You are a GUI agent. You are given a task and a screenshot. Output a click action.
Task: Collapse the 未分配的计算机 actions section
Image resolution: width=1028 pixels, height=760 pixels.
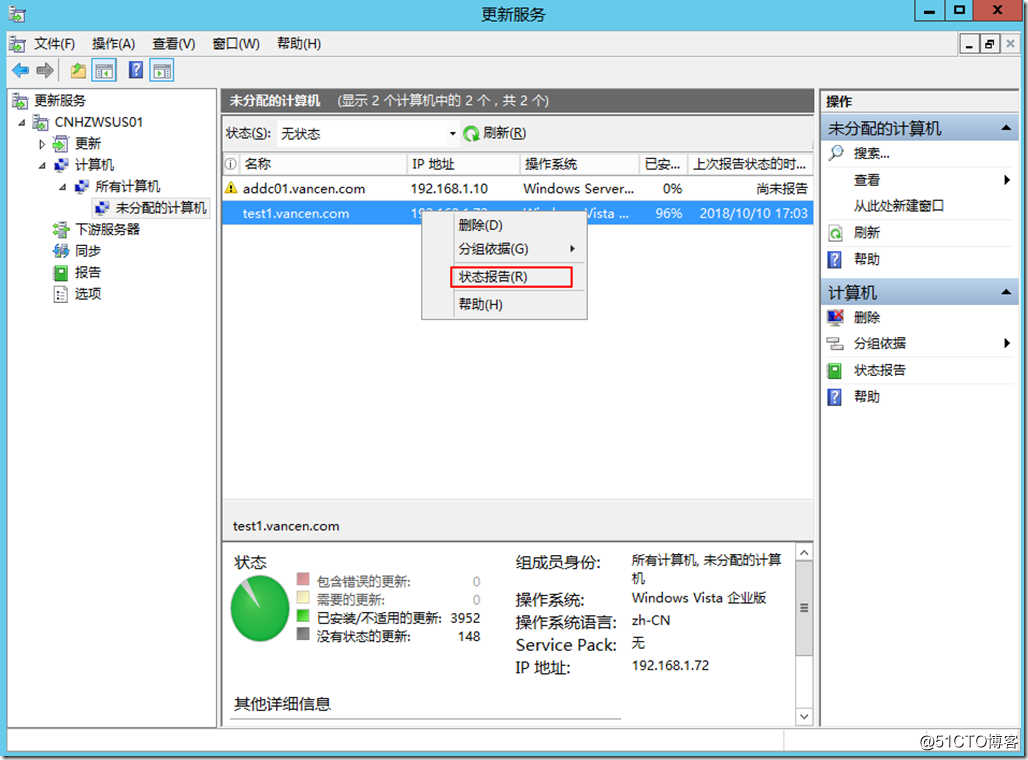coord(1006,128)
